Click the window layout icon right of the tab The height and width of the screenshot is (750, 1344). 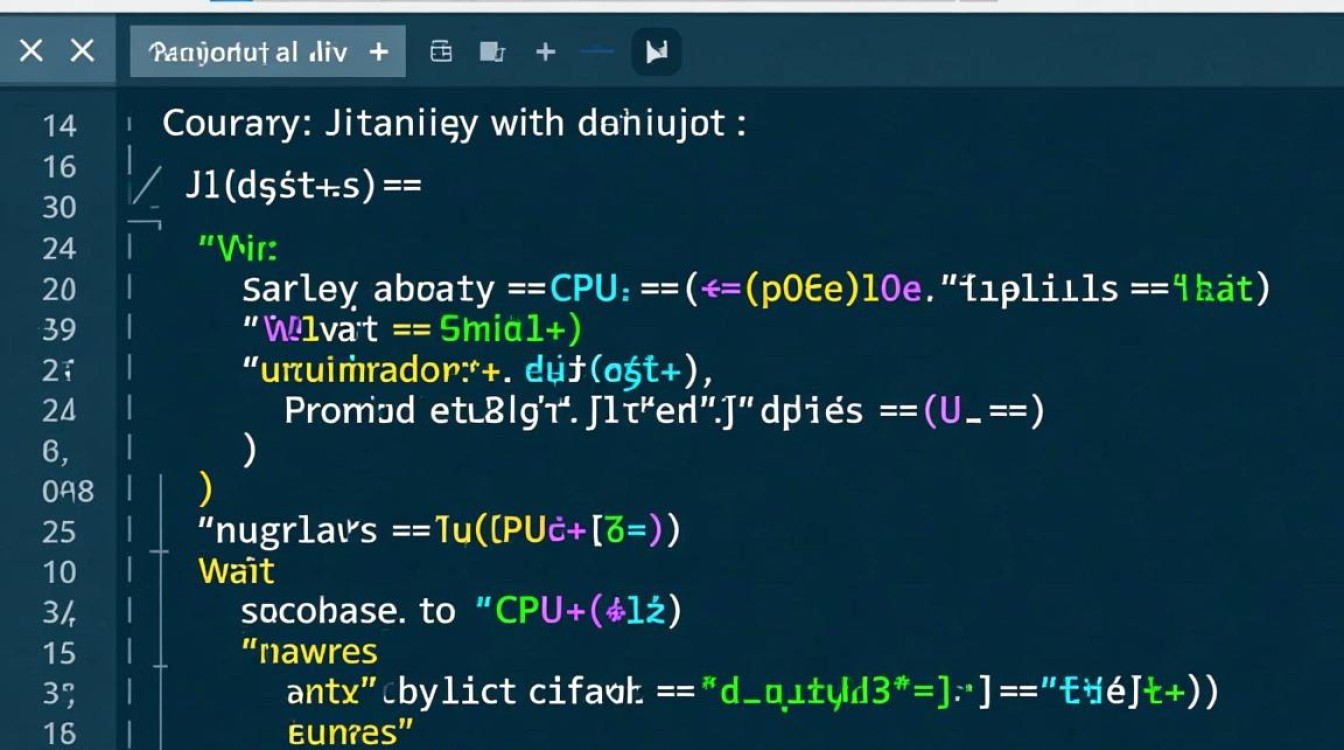(x=440, y=52)
